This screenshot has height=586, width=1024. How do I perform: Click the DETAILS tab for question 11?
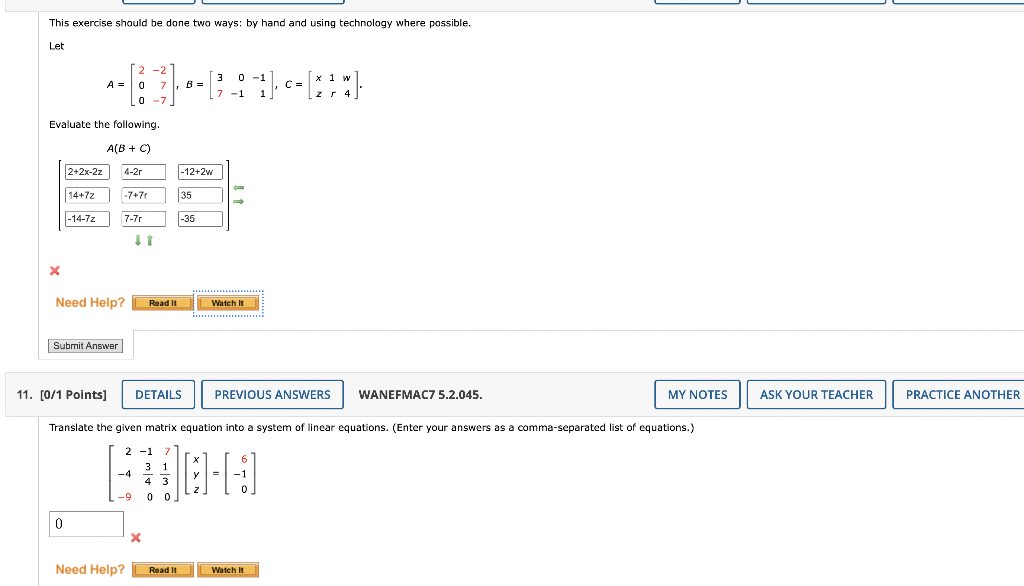point(158,394)
